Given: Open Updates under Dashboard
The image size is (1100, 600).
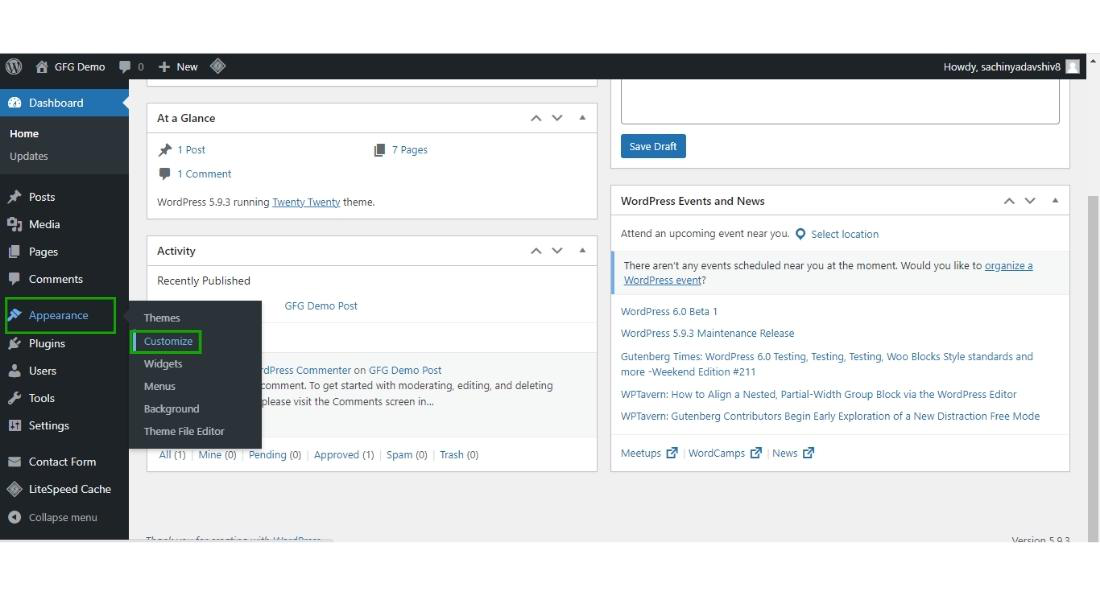Looking at the screenshot, I should (29, 156).
